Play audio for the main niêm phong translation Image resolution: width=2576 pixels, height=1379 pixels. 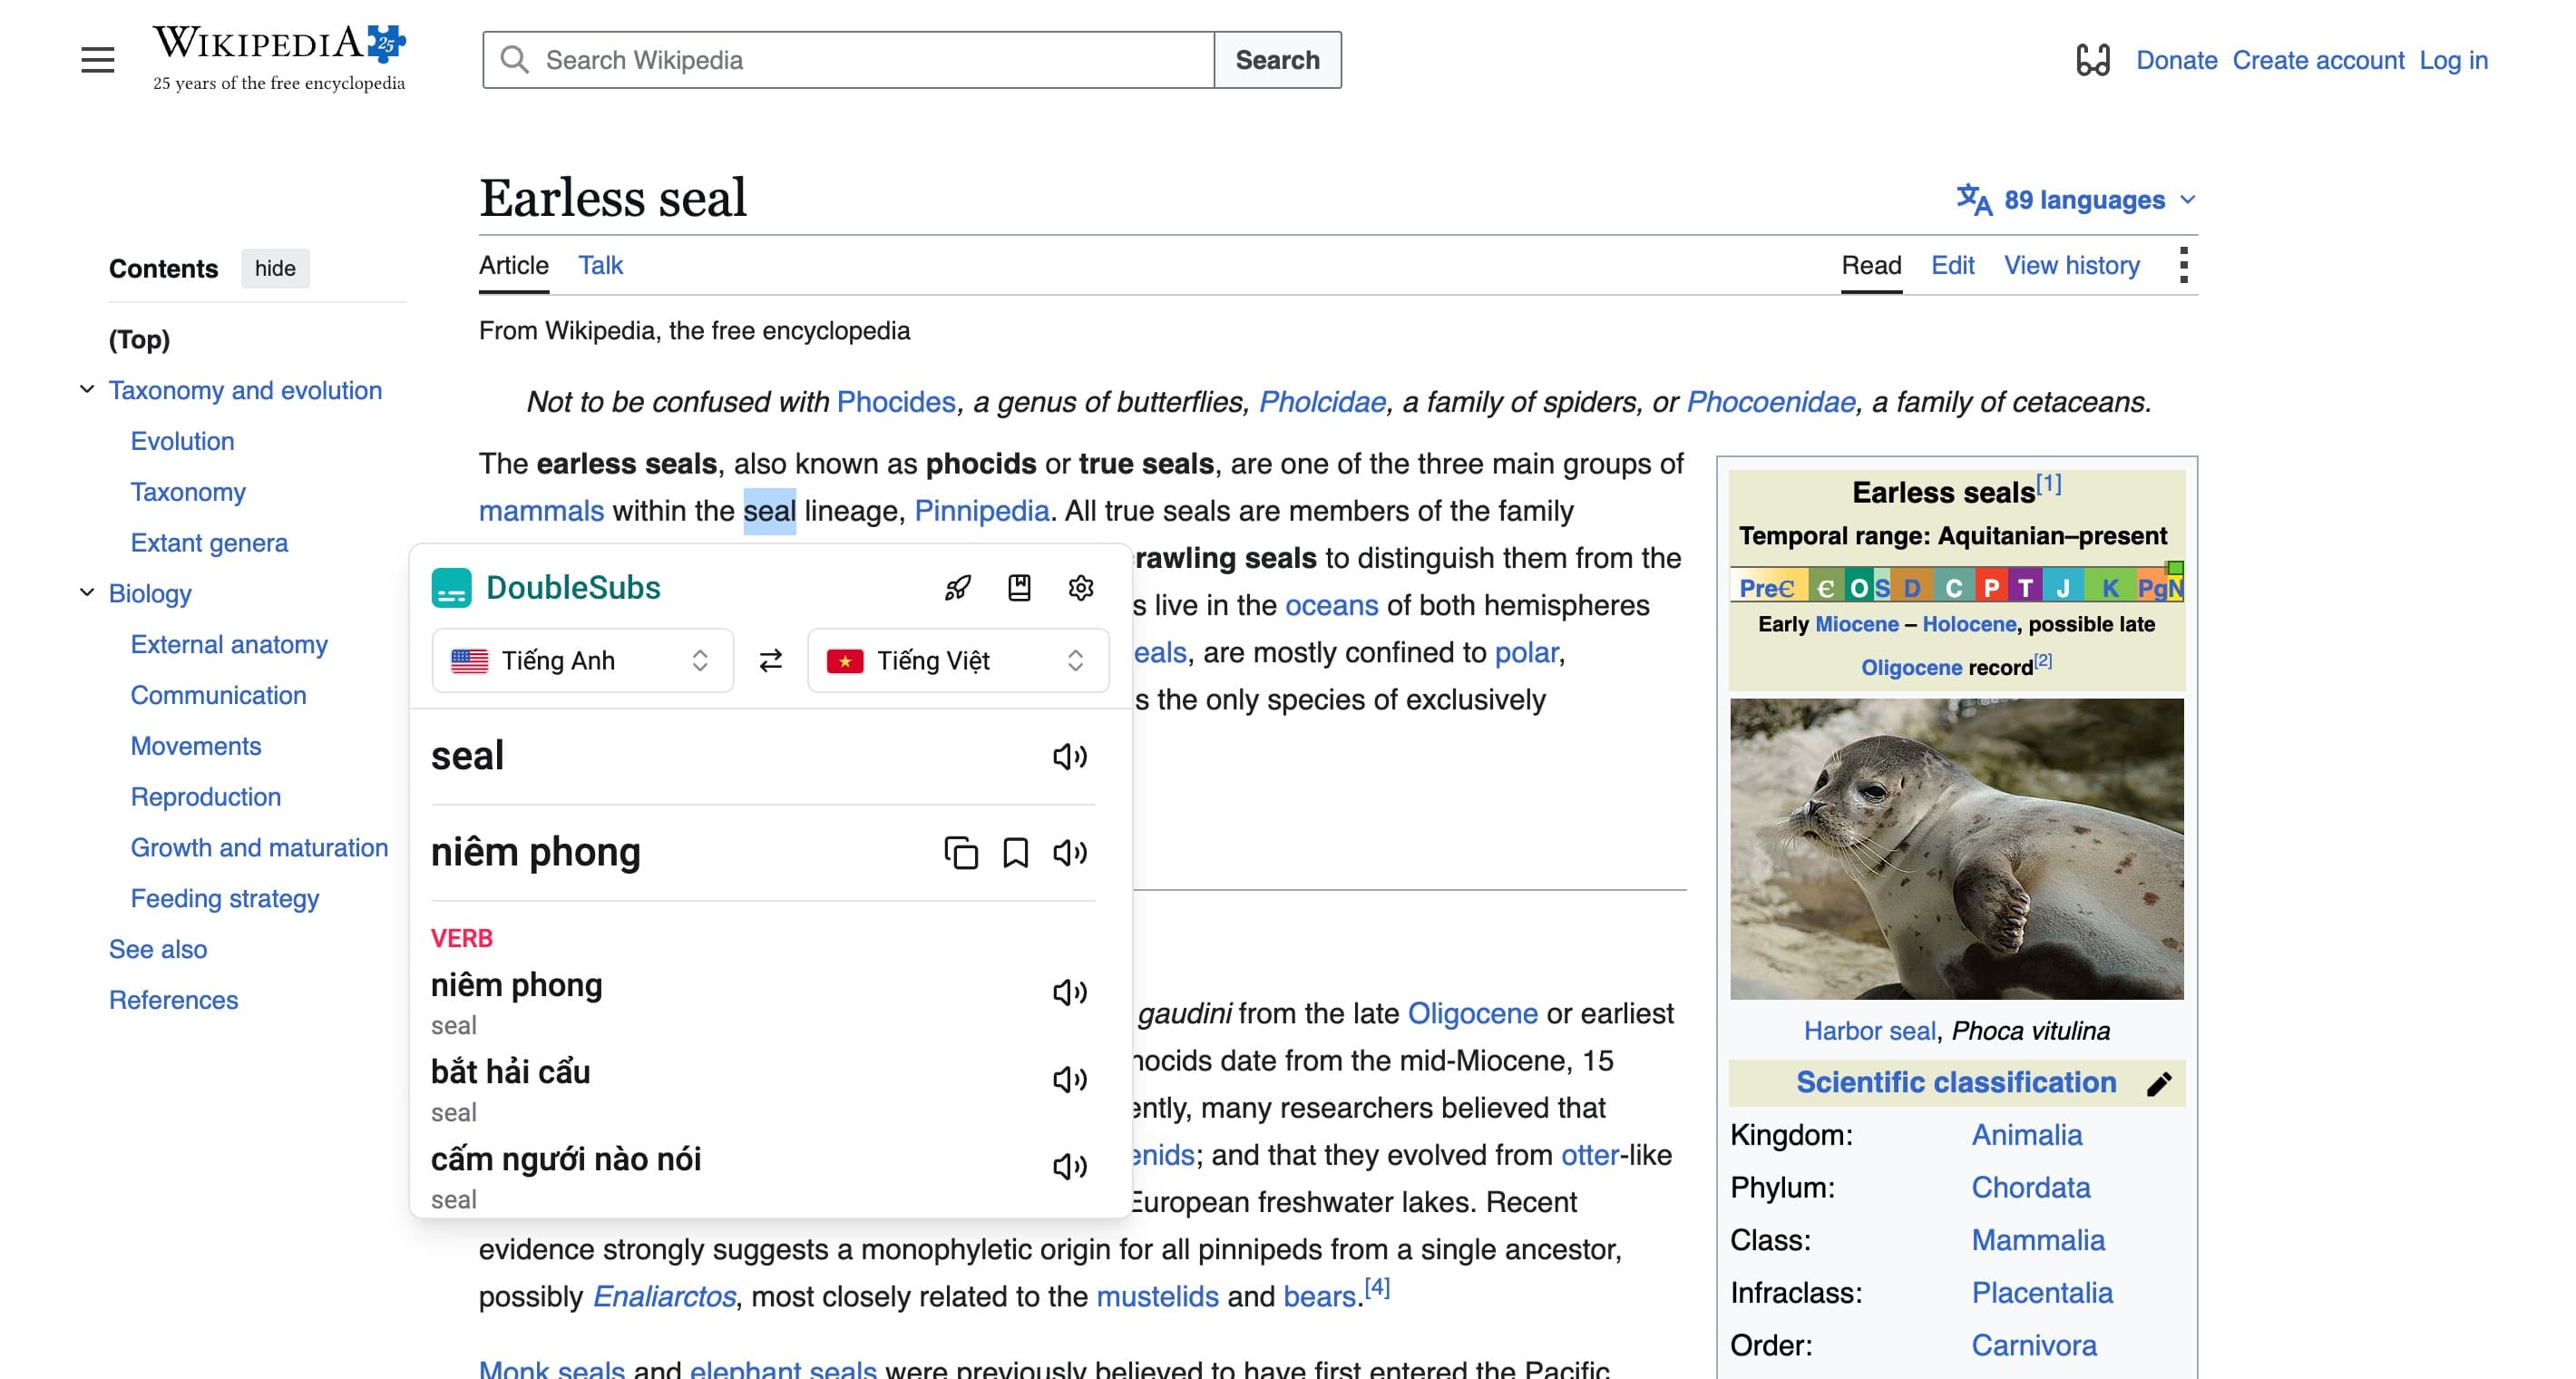[x=1069, y=853]
